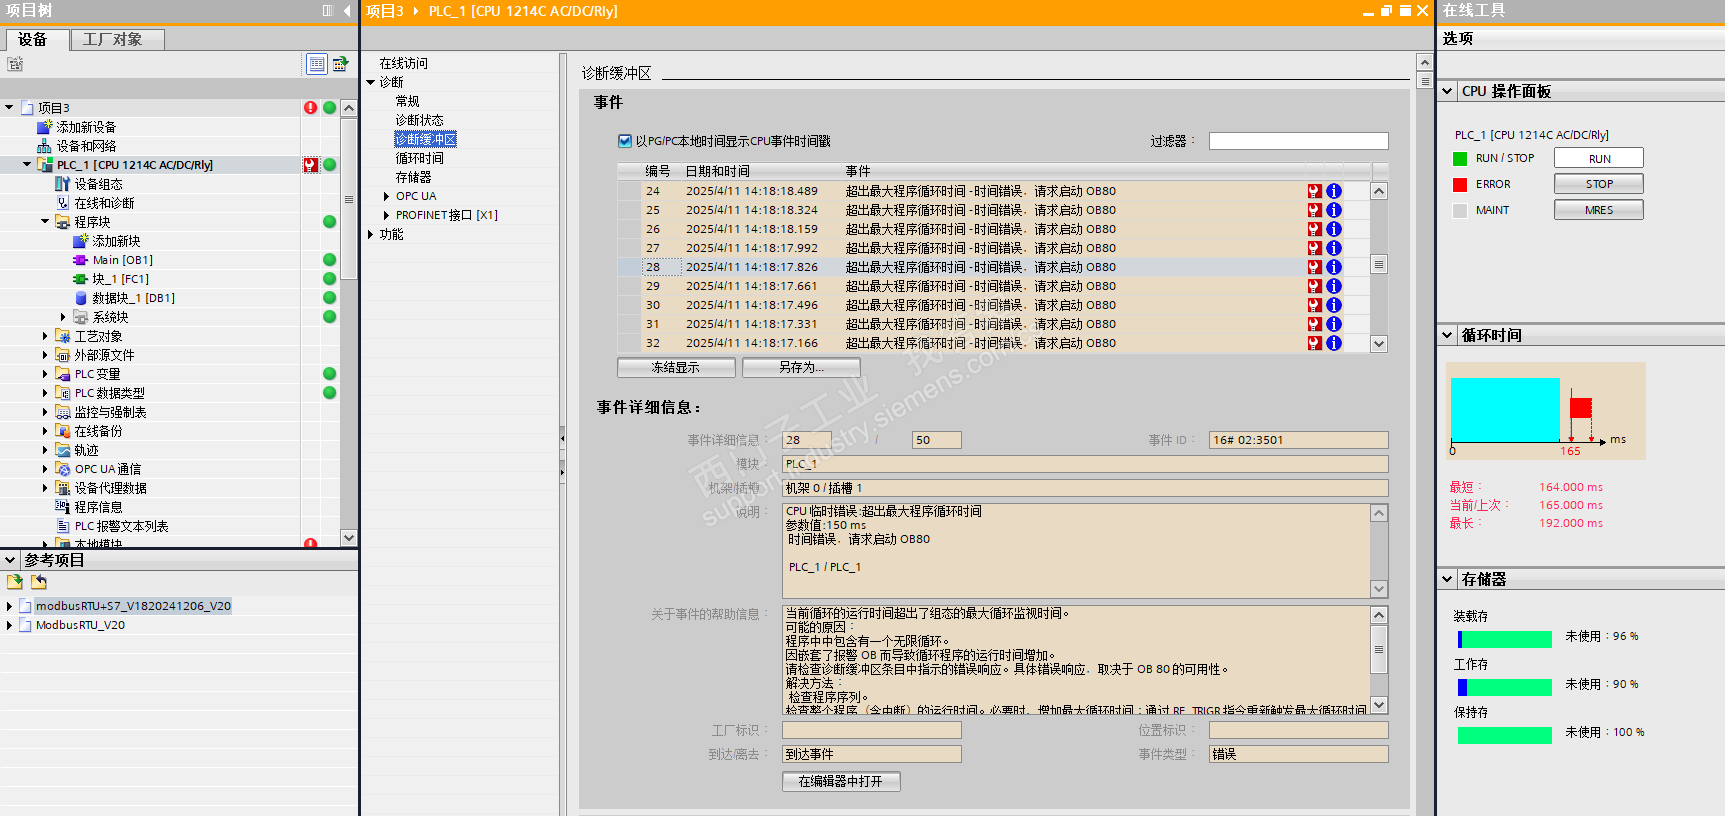The height and width of the screenshot is (816, 1725).
Task: Select 存储器 in navigation list
Action: point(413,177)
